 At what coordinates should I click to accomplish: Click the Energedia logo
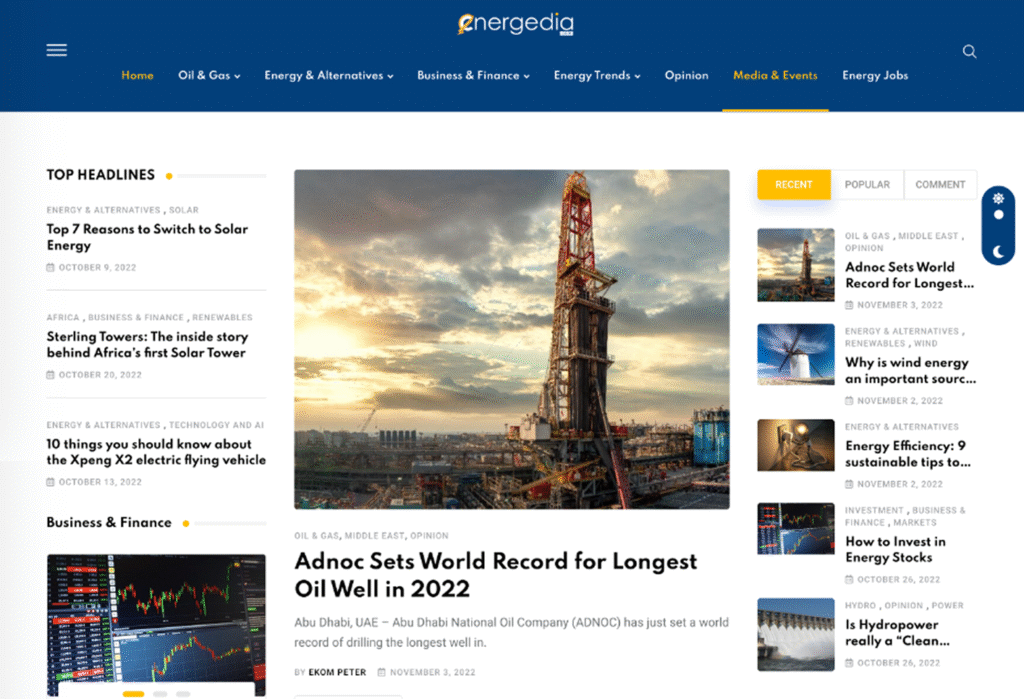(516, 24)
